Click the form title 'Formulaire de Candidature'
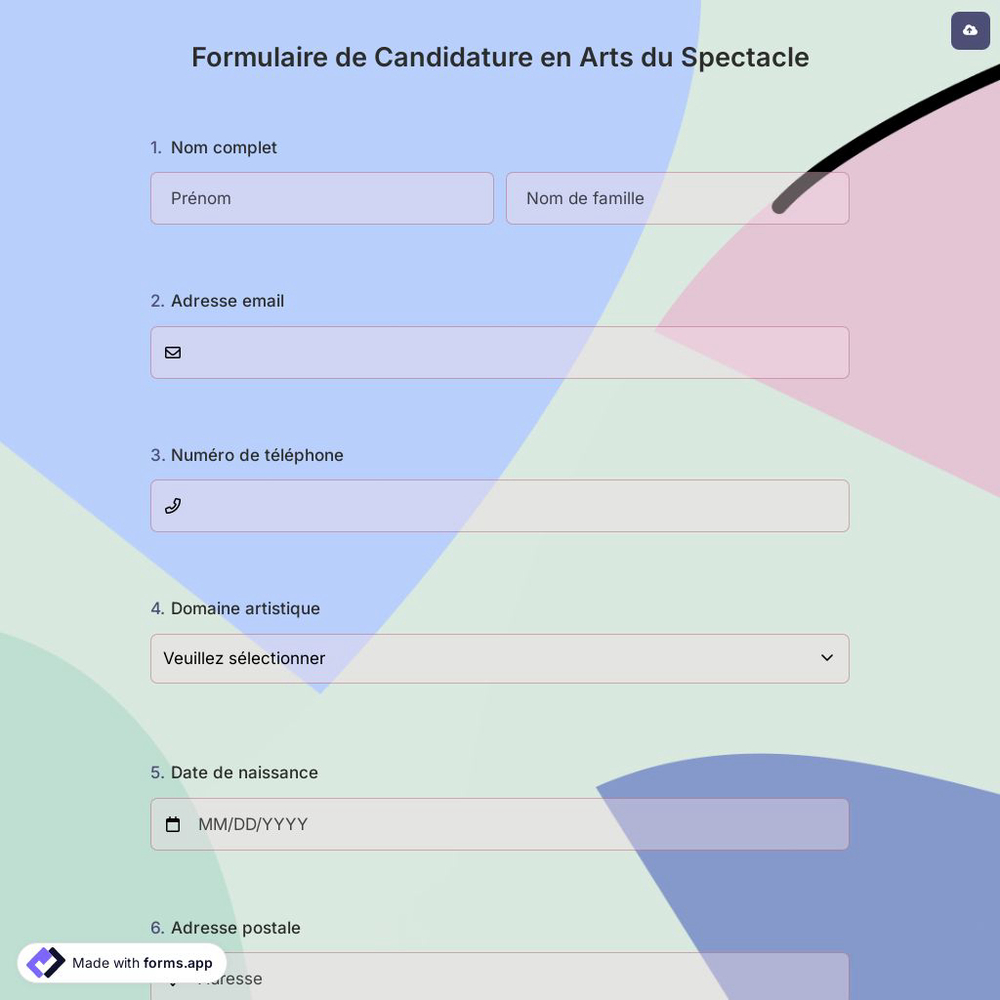Screen dimensions: 1000x1000 (500, 57)
